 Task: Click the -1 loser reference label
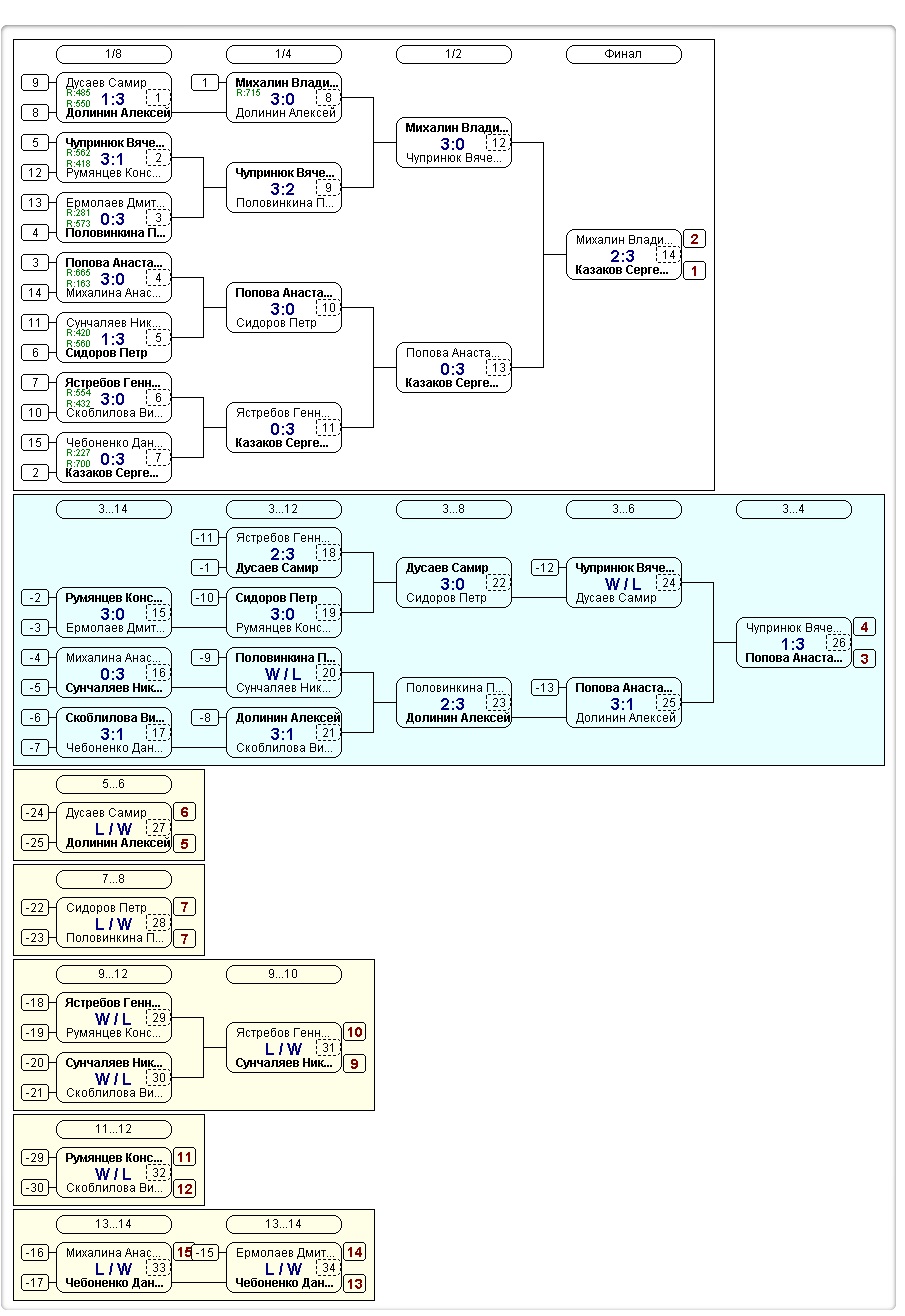click(205, 568)
